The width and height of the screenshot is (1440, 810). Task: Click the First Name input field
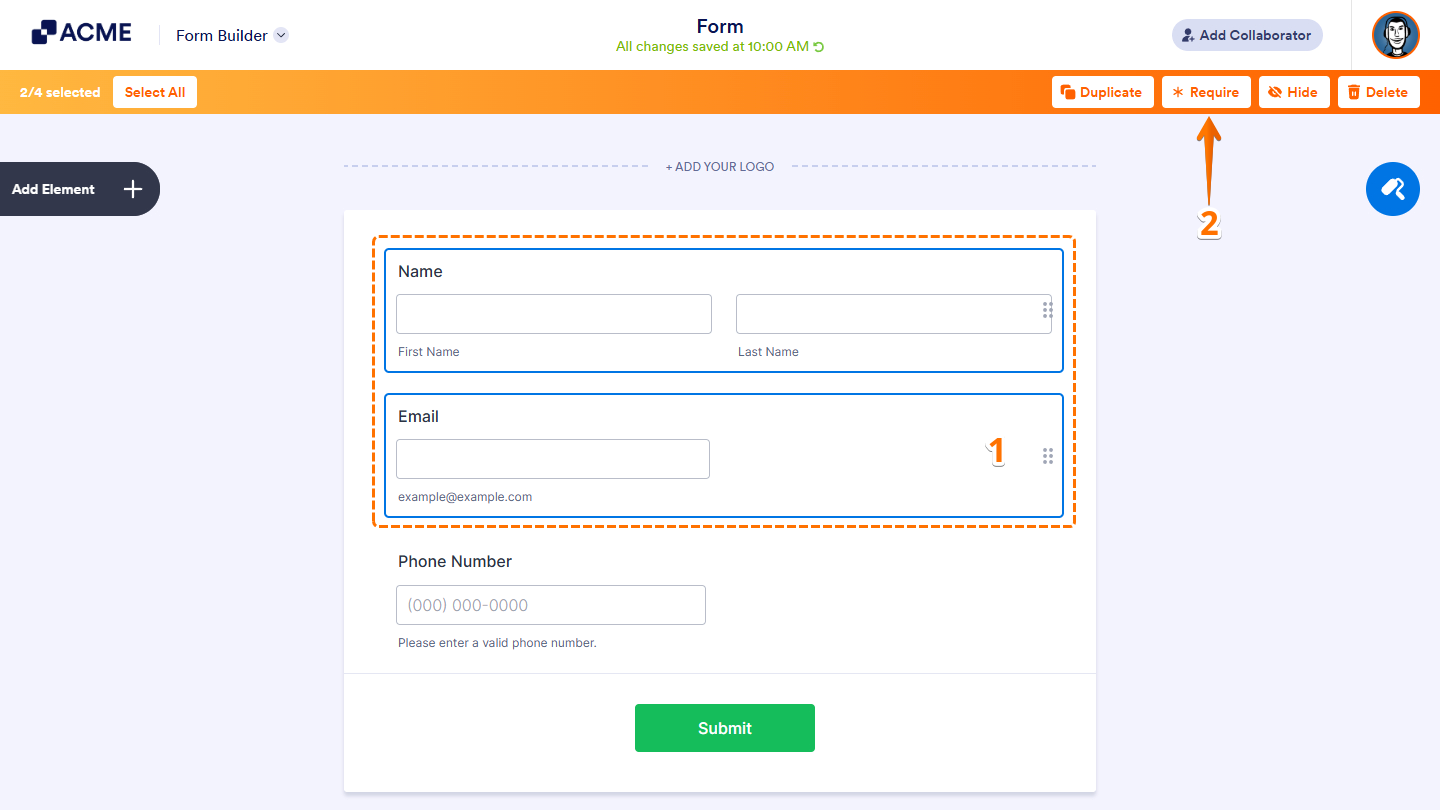553,313
